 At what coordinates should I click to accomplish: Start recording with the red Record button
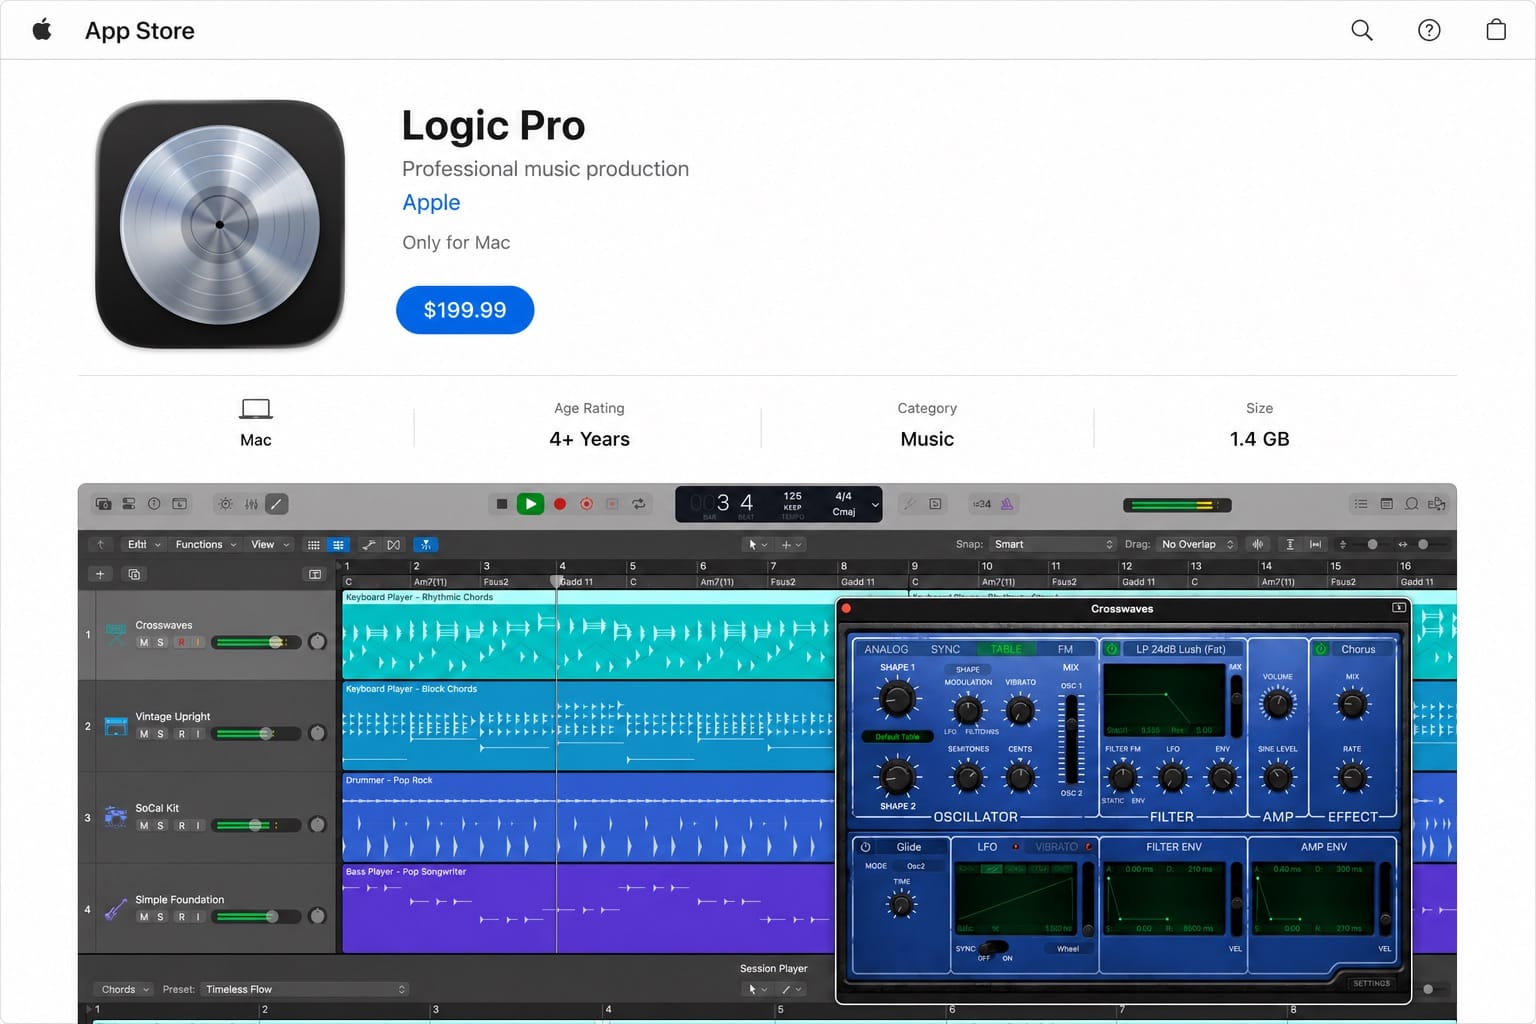560,504
